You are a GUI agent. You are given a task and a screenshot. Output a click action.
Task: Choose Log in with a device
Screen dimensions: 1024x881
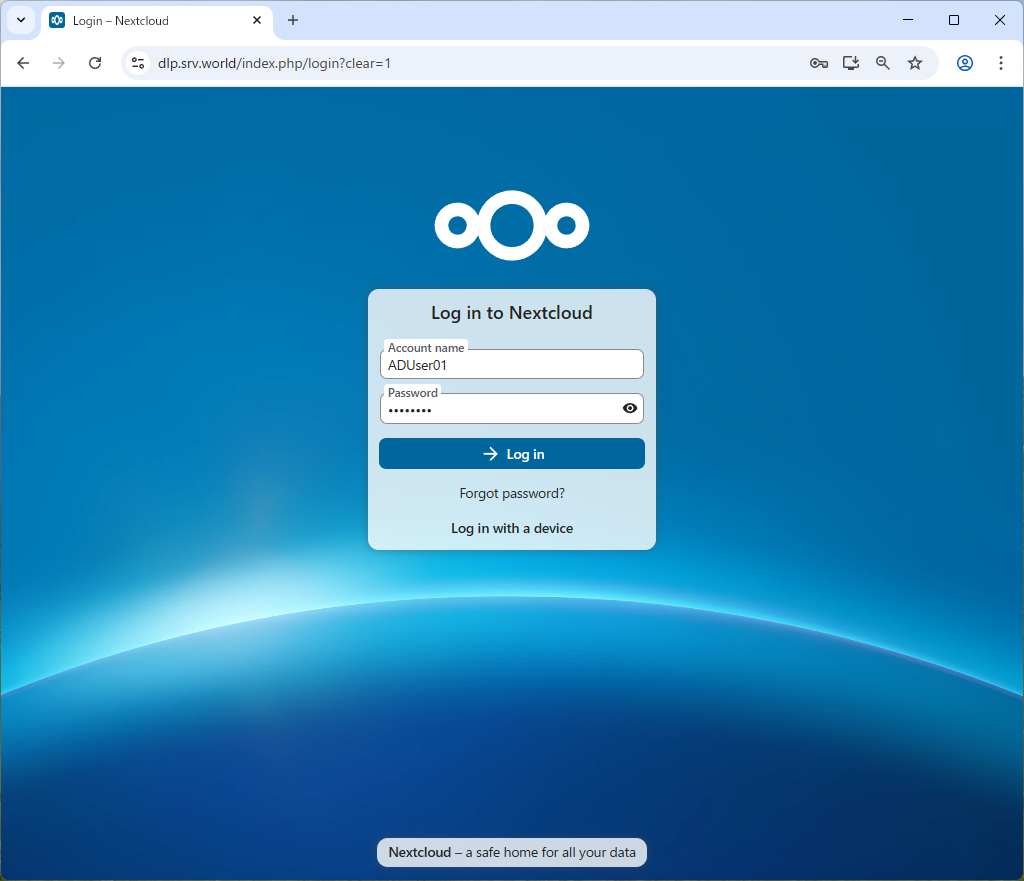click(512, 528)
